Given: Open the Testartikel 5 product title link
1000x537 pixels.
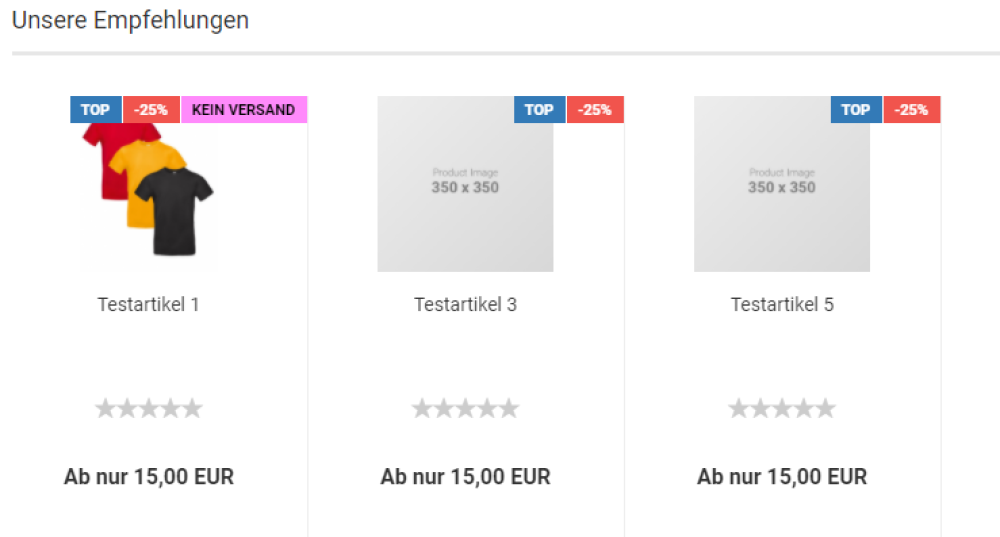Looking at the screenshot, I should click(782, 304).
